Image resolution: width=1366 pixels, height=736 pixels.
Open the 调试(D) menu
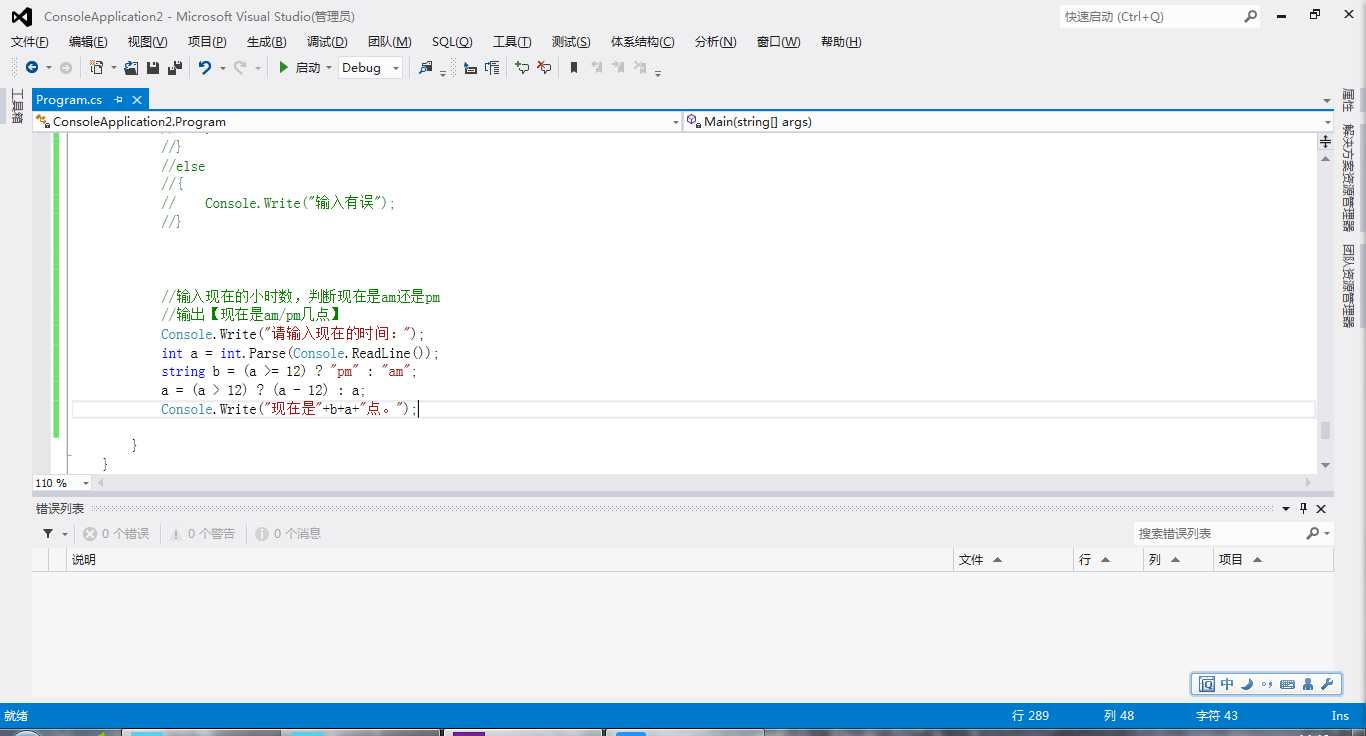(327, 41)
